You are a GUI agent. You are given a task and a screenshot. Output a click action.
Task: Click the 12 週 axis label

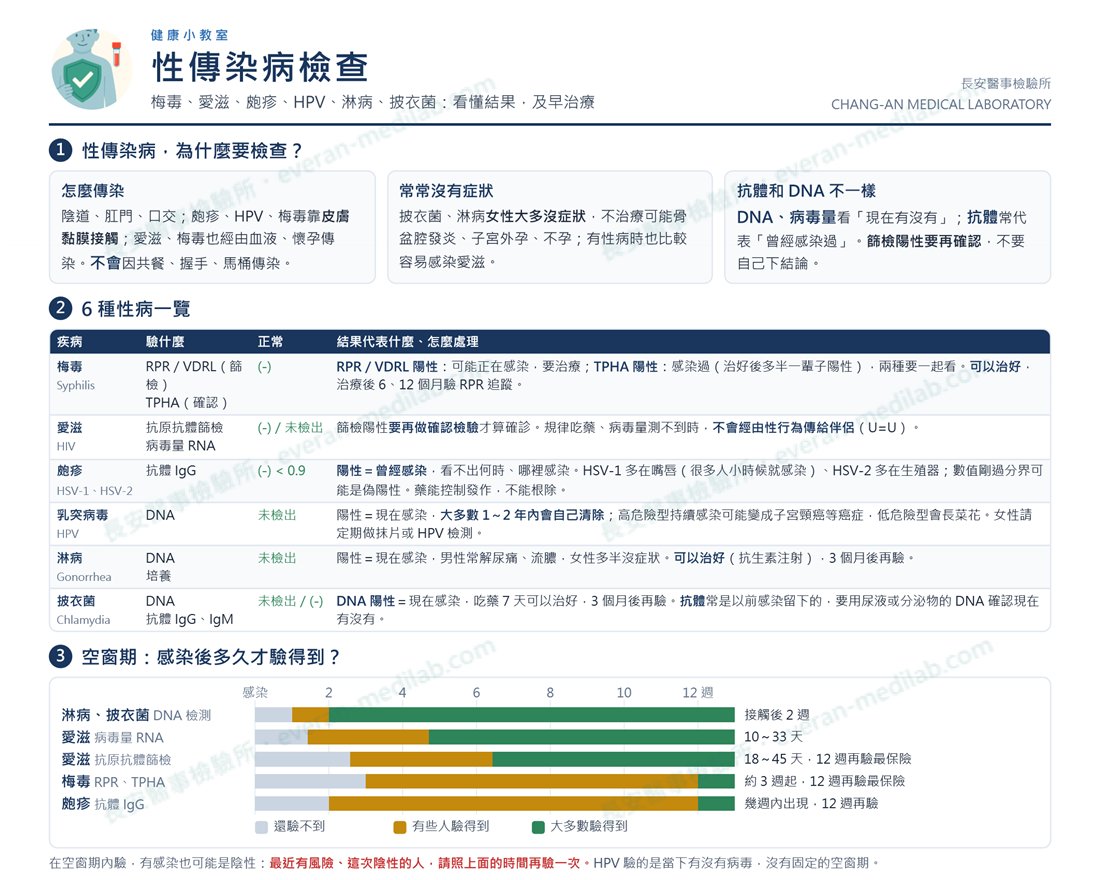(697, 693)
